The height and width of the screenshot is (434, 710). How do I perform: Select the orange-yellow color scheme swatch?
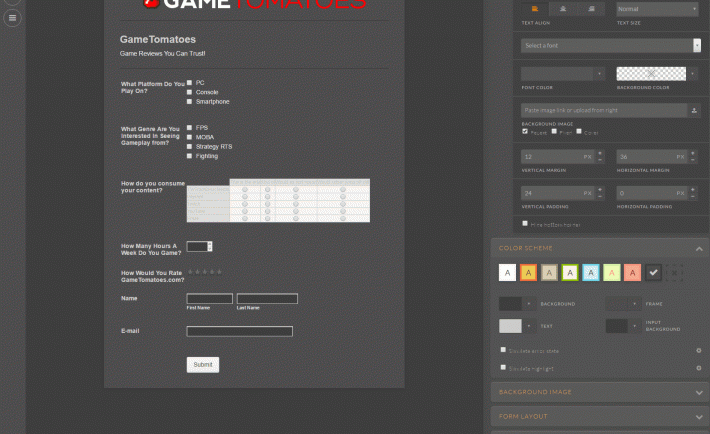tap(528, 273)
